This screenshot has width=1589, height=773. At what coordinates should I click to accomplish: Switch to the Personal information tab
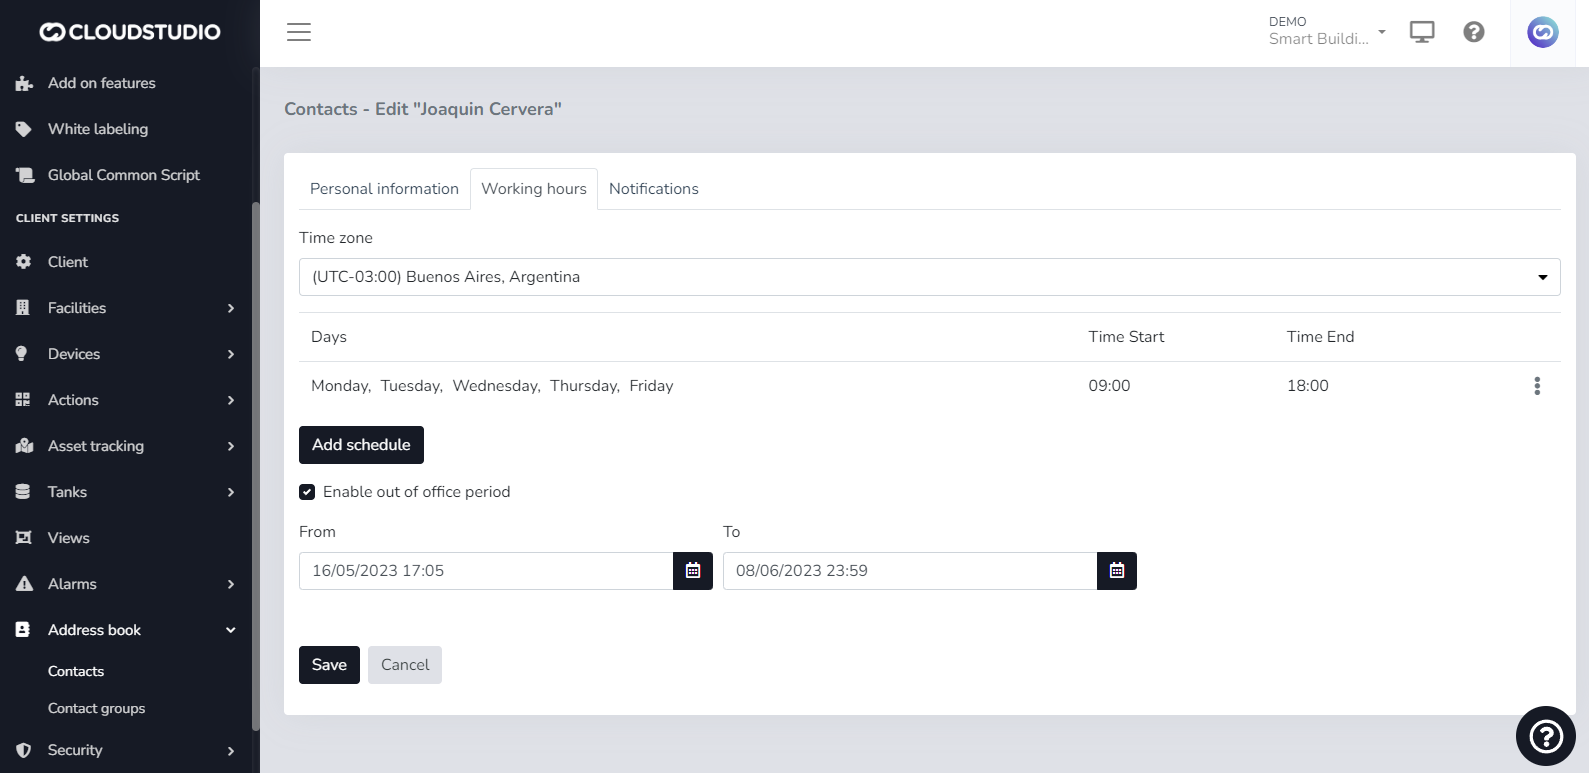point(384,189)
